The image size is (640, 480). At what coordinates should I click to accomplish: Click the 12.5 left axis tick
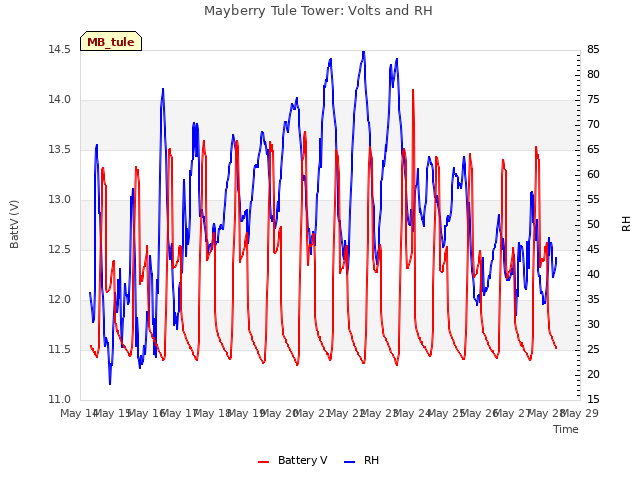click(59, 249)
